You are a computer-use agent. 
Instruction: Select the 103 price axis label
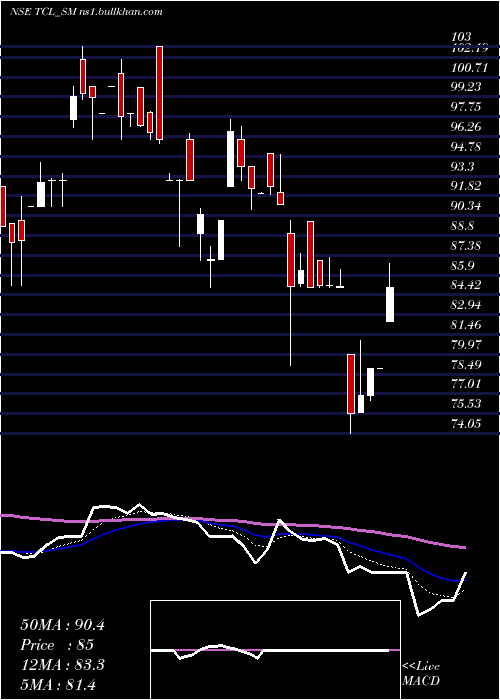coord(461,37)
